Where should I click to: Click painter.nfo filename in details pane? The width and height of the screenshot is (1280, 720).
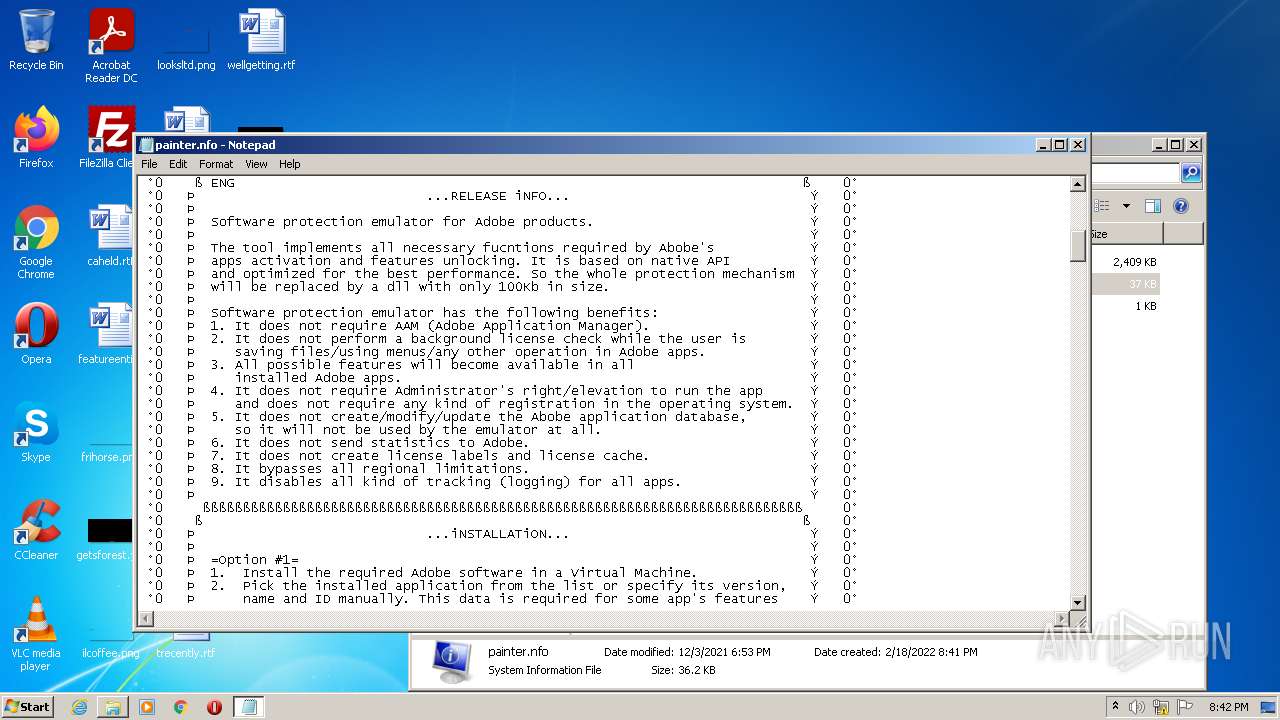[518, 652]
